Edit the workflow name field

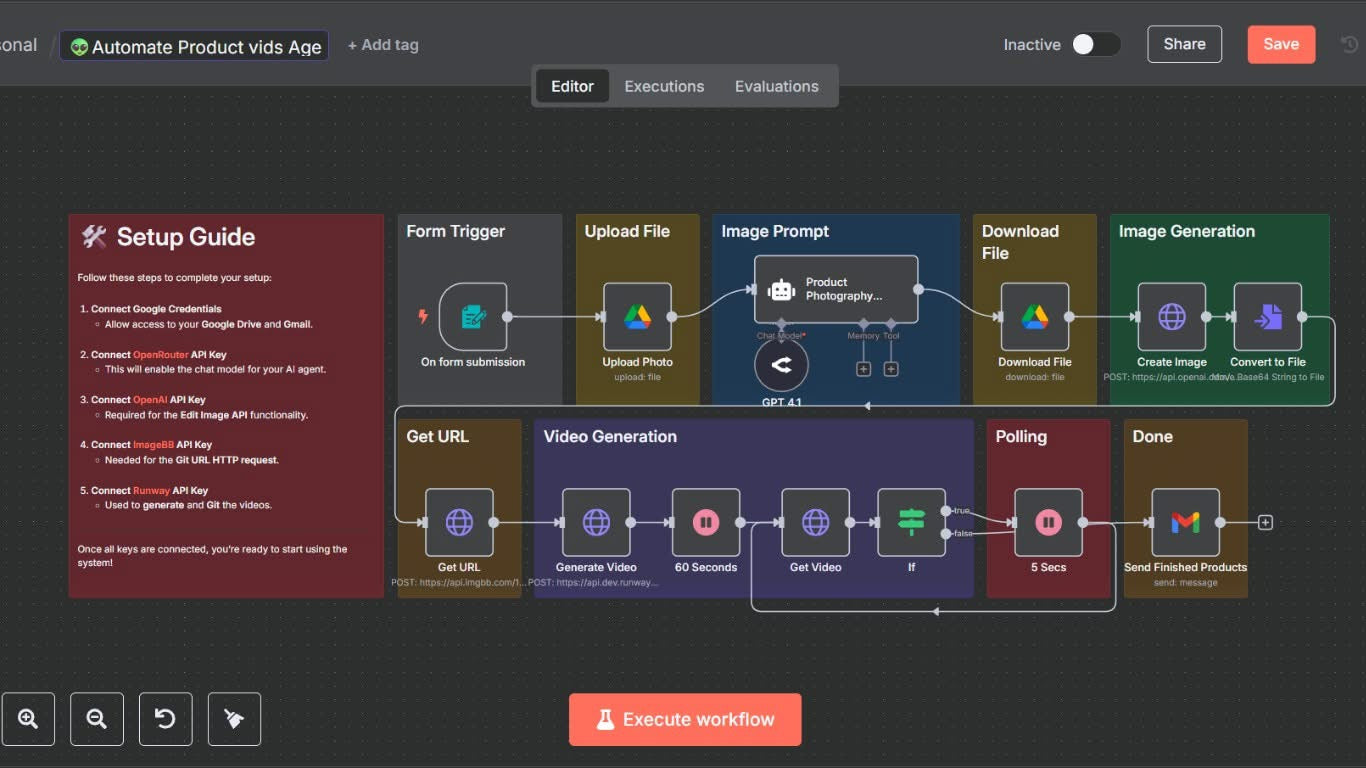click(x=194, y=46)
